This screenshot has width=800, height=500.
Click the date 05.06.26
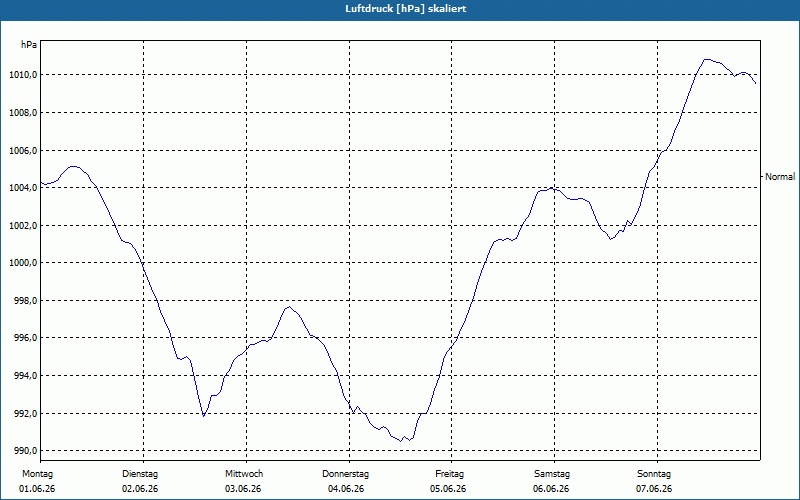point(448,489)
